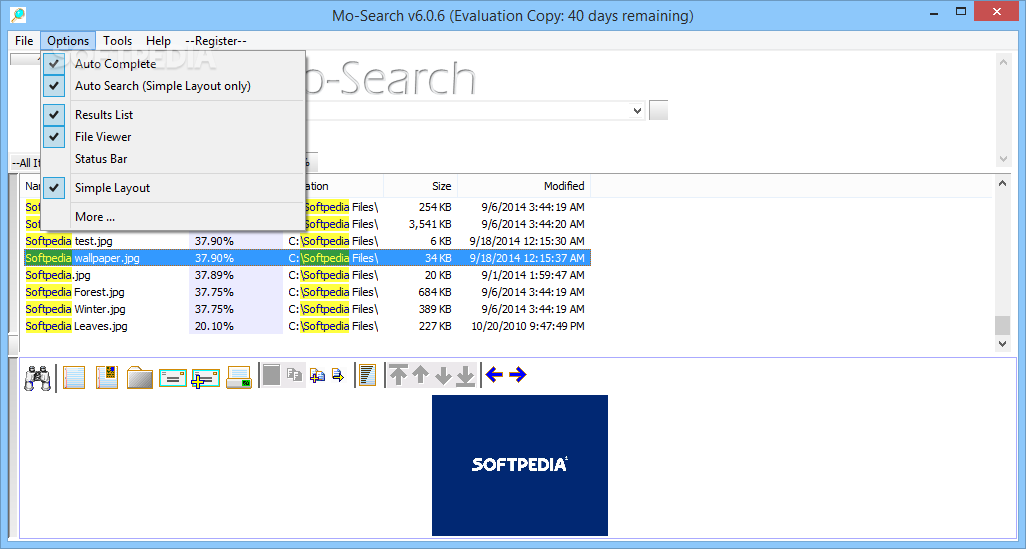The height and width of the screenshot is (549, 1026).
Task: Disable the Auto Complete option
Action: point(173,63)
